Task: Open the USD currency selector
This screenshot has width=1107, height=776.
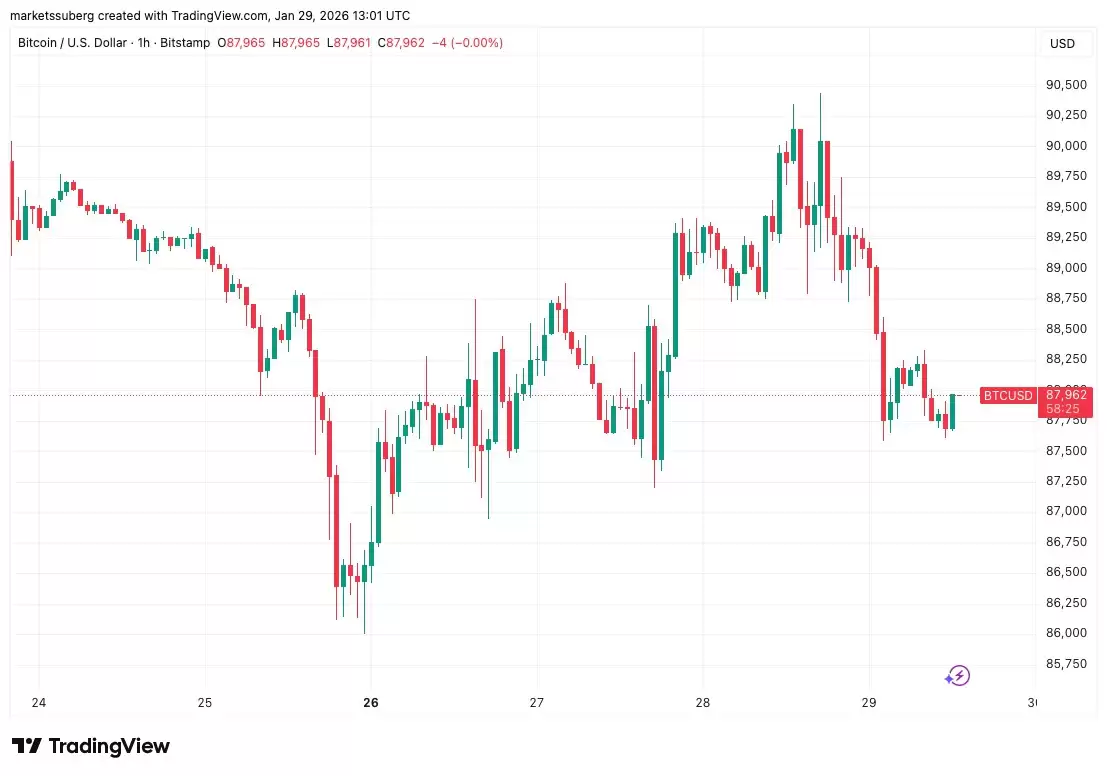Action: click(x=1062, y=44)
